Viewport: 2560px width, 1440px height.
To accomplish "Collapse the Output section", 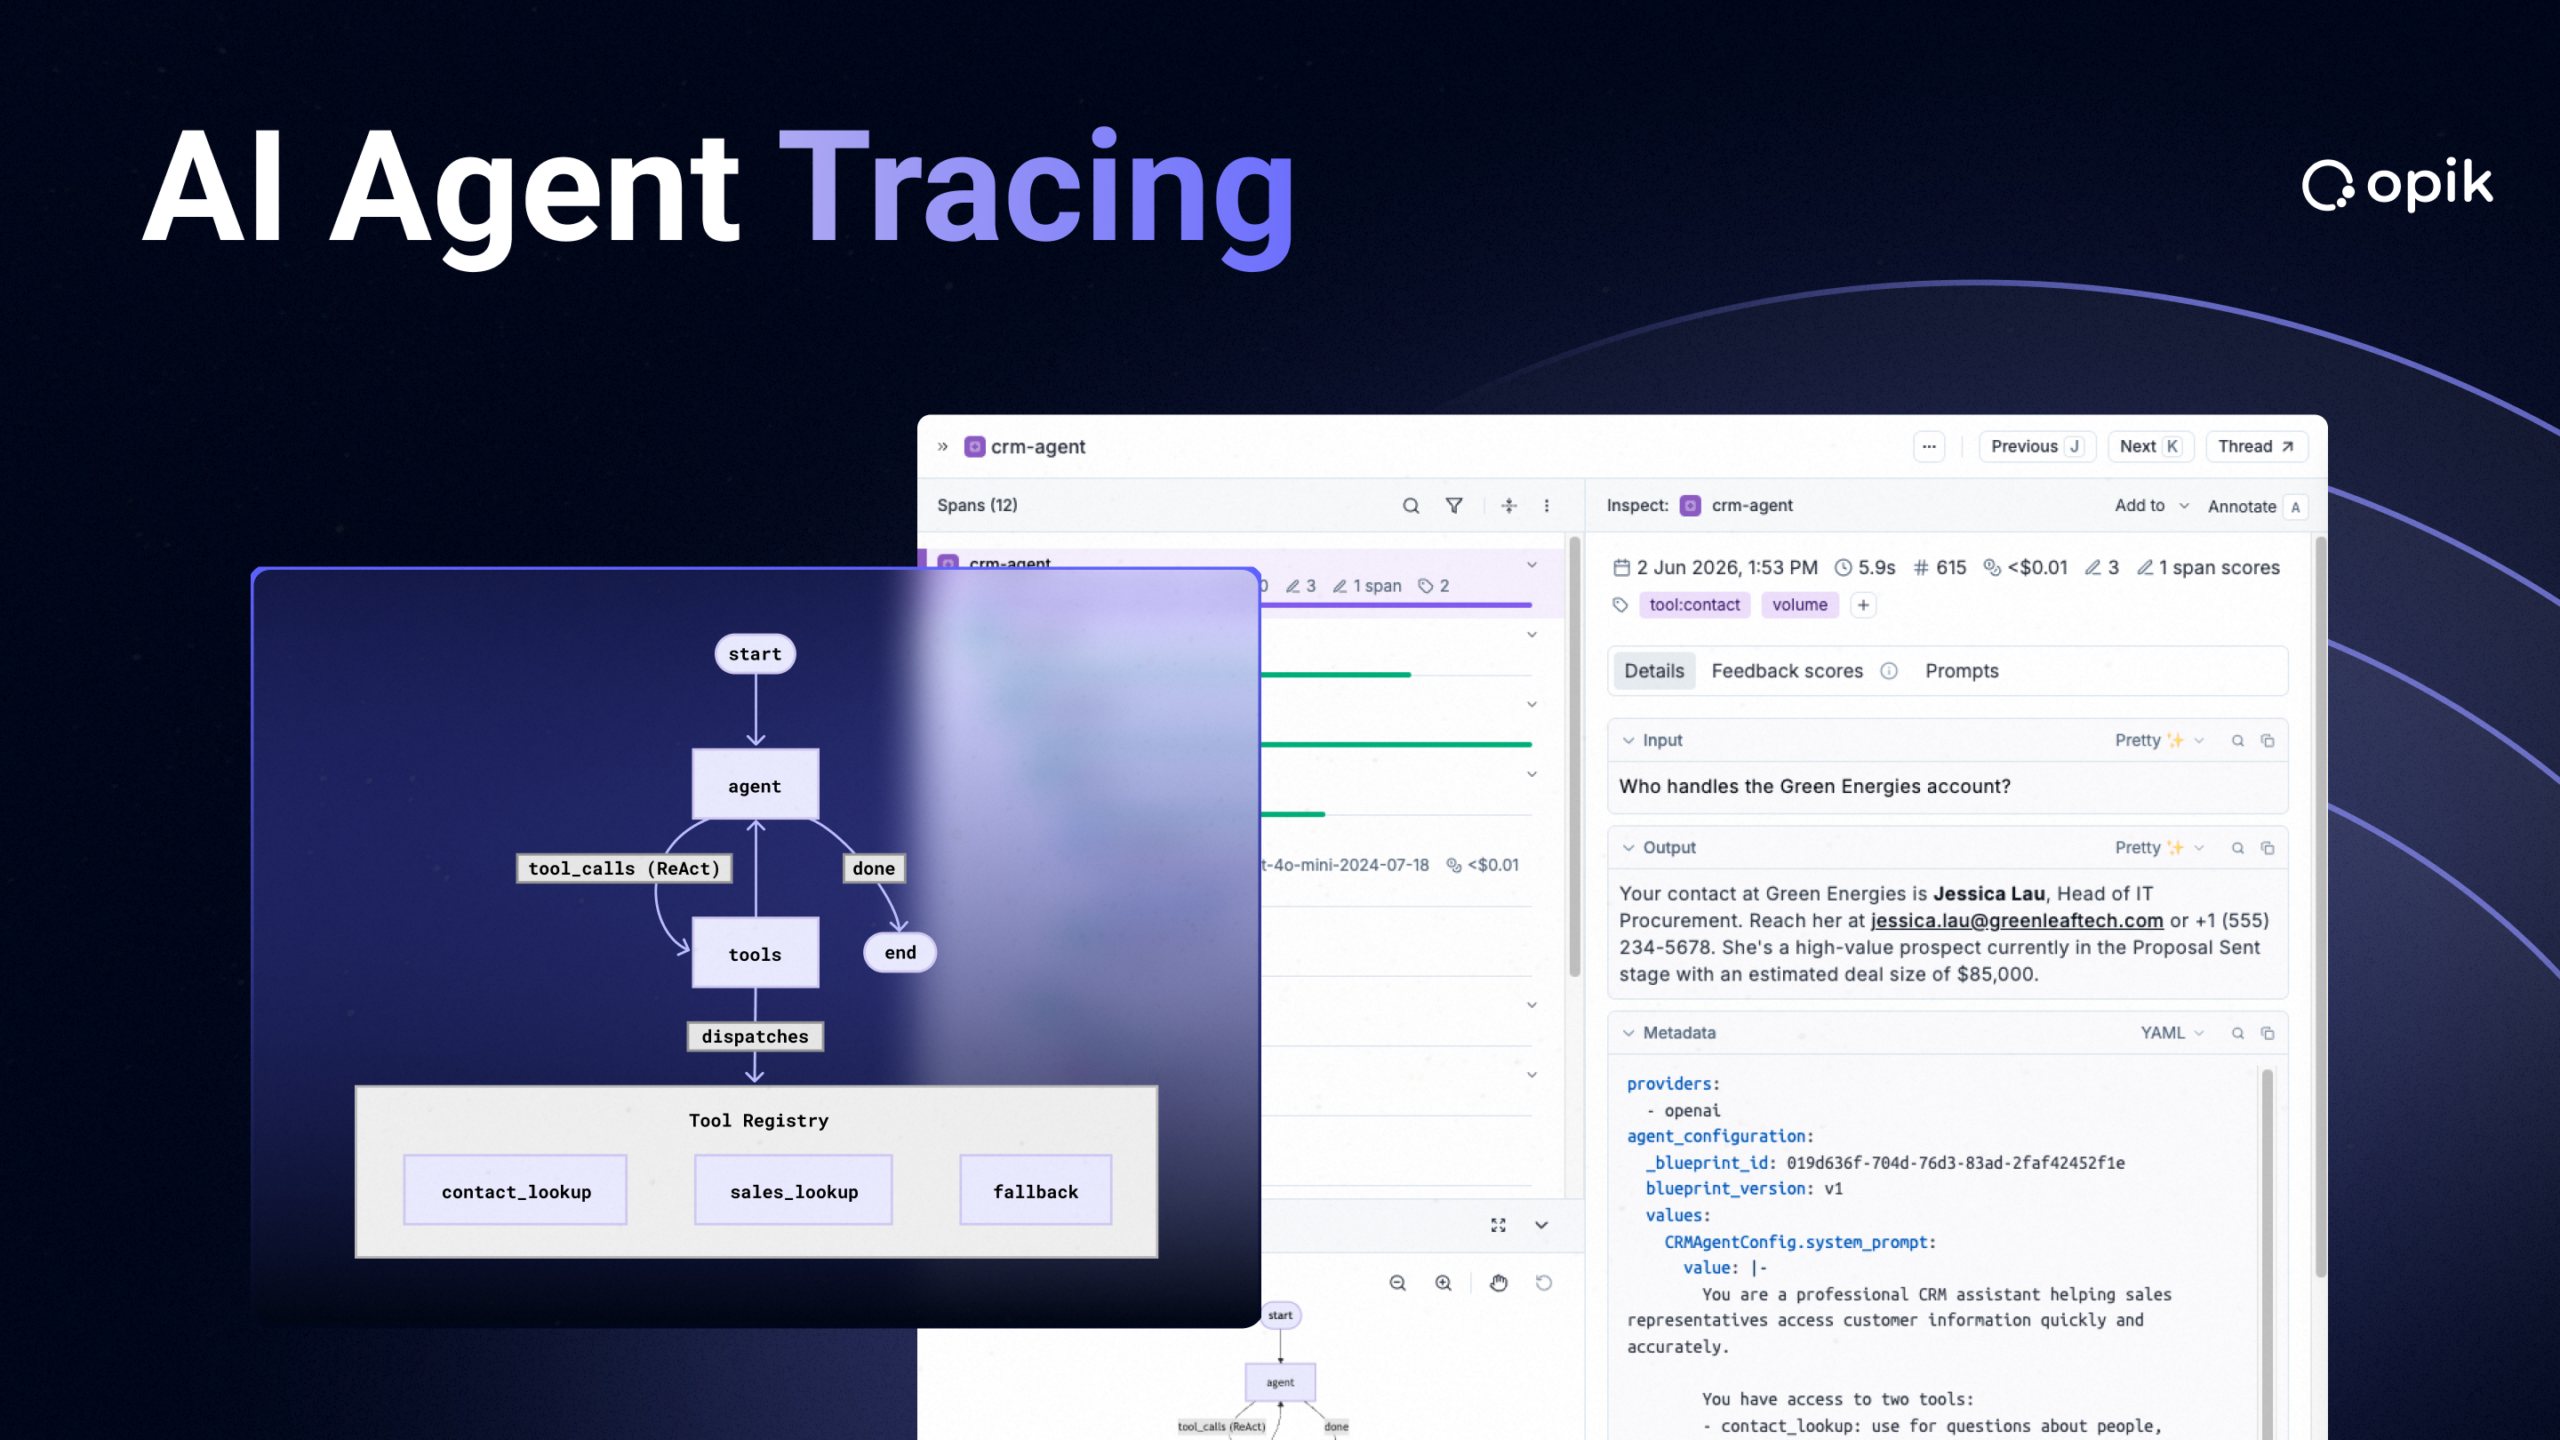I will (x=1629, y=848).
